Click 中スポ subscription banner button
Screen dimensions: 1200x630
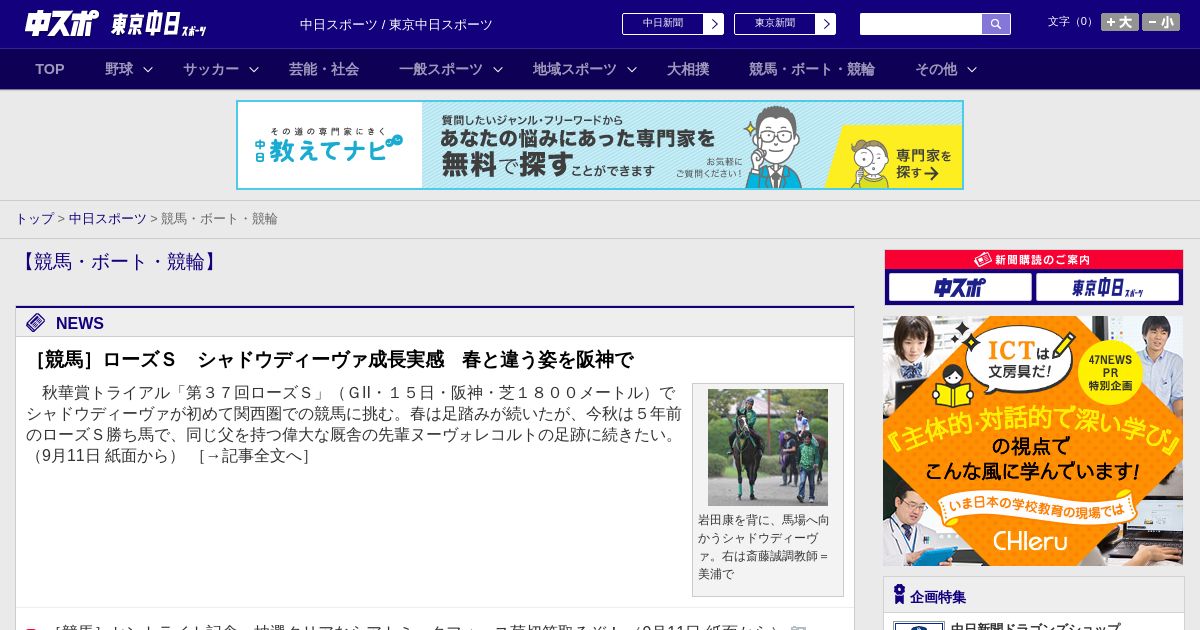pos(960,288)
